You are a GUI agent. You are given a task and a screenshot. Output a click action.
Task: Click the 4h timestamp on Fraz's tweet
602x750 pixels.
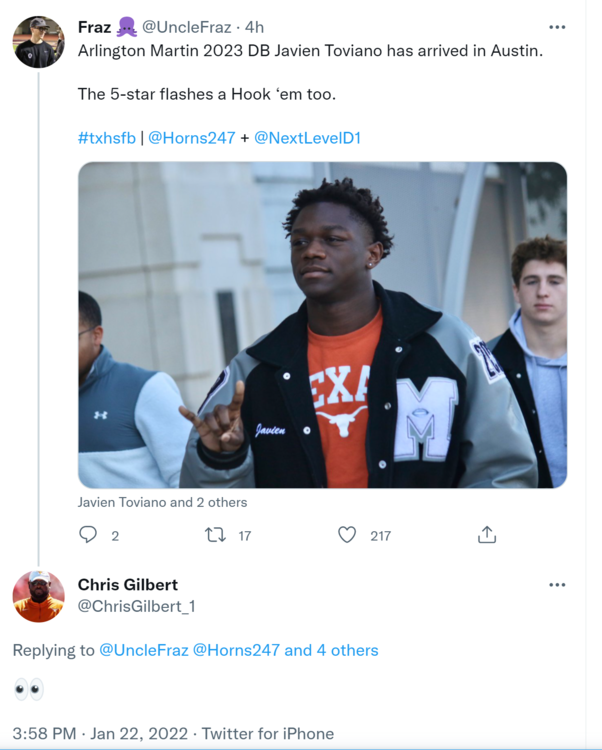coord(255,27)
